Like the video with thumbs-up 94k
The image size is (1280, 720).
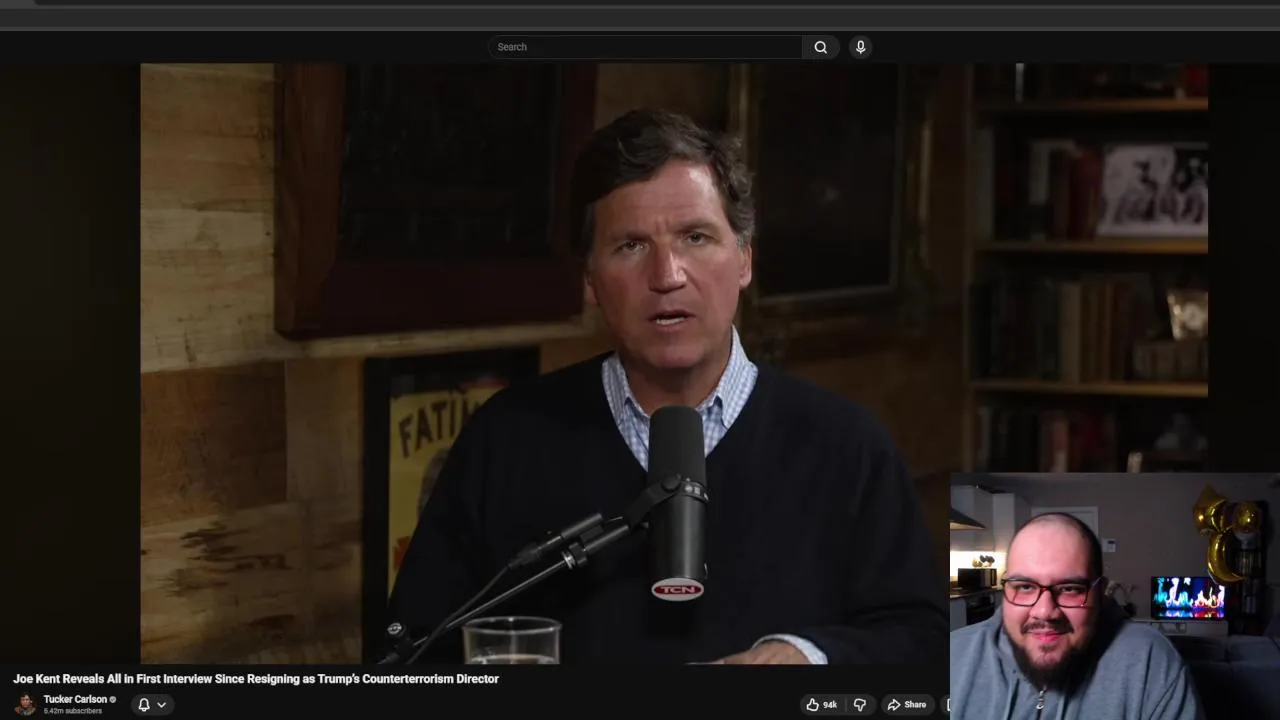(x=821, y=705)
